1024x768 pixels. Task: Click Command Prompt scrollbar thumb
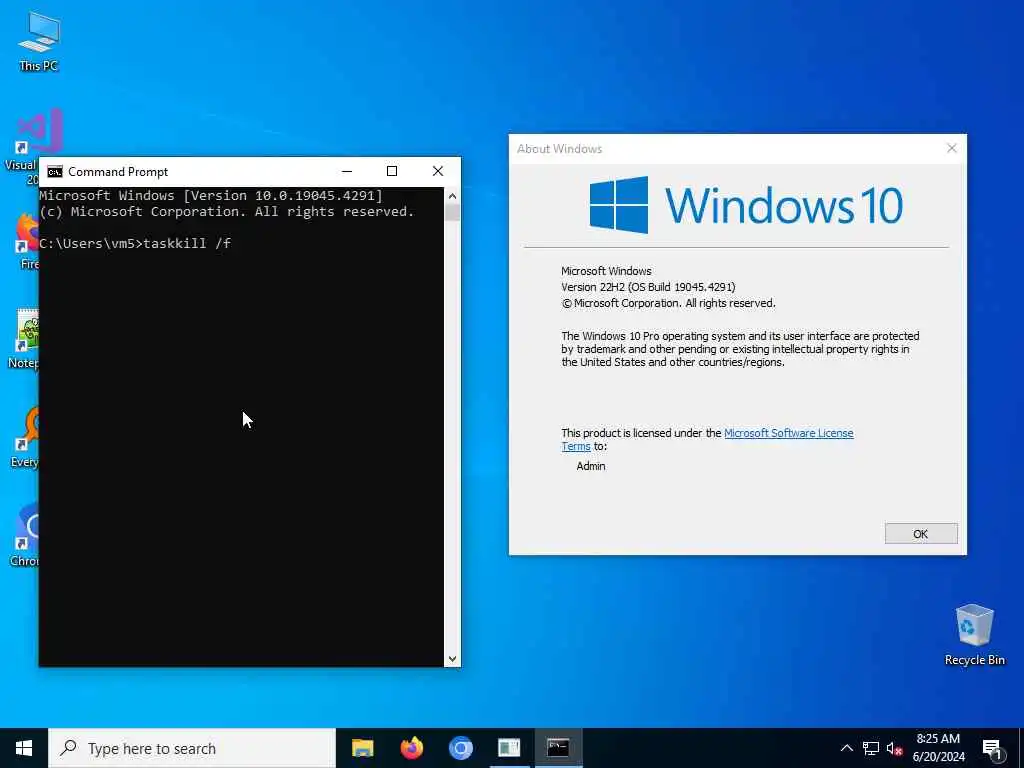coord(452,212)
